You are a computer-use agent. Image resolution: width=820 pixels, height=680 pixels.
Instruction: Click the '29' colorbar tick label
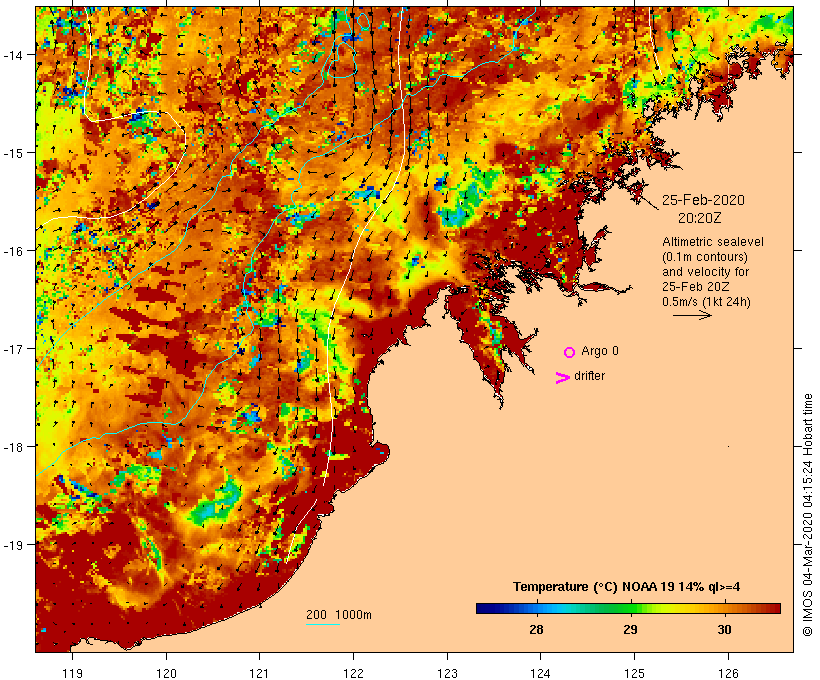point(630,629)
